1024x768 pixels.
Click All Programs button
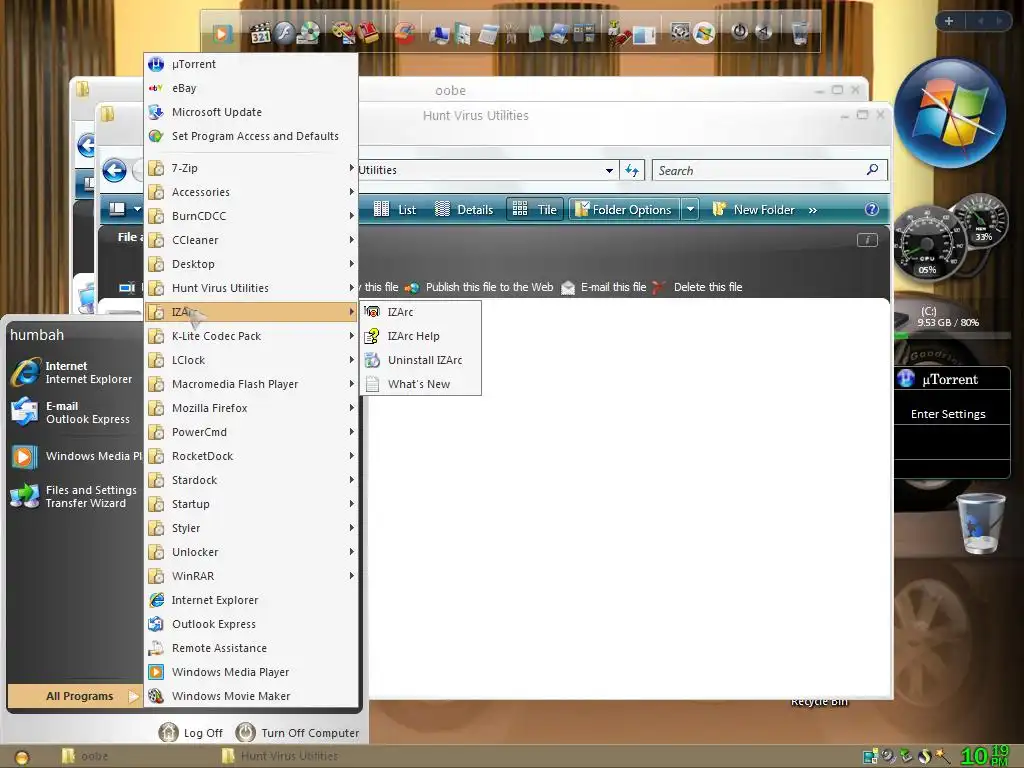pyautogui.click(x=75, y=696)
